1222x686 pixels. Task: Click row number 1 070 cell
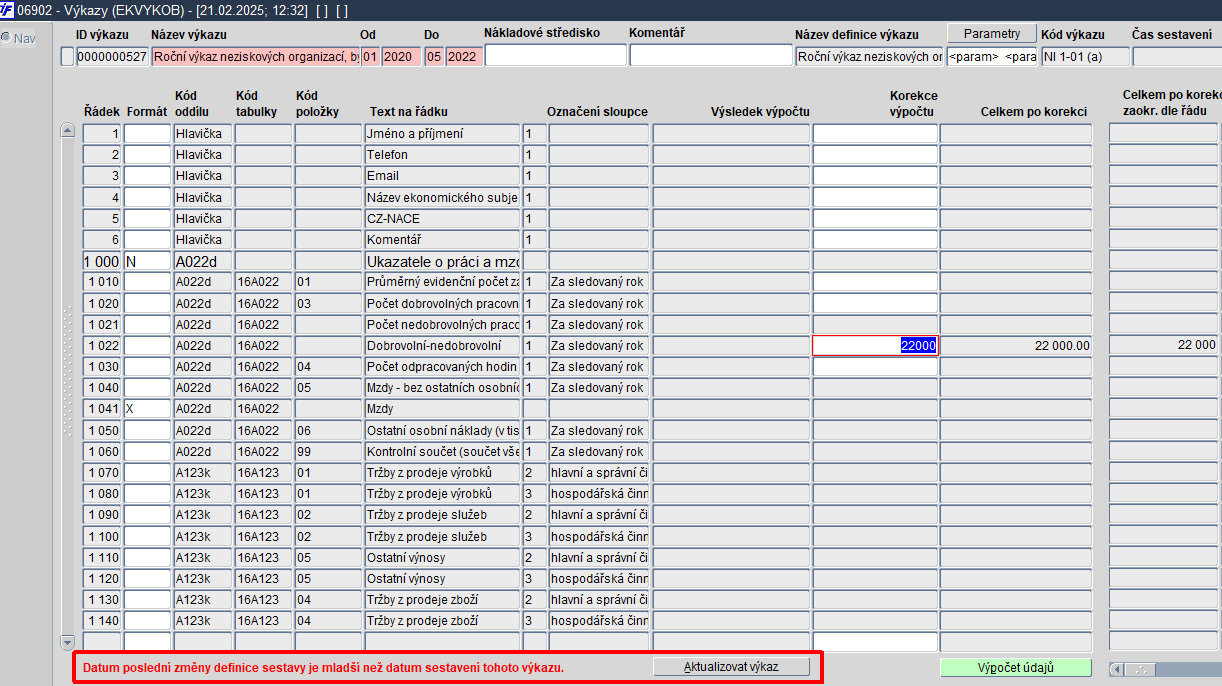(x=102, y=472)
